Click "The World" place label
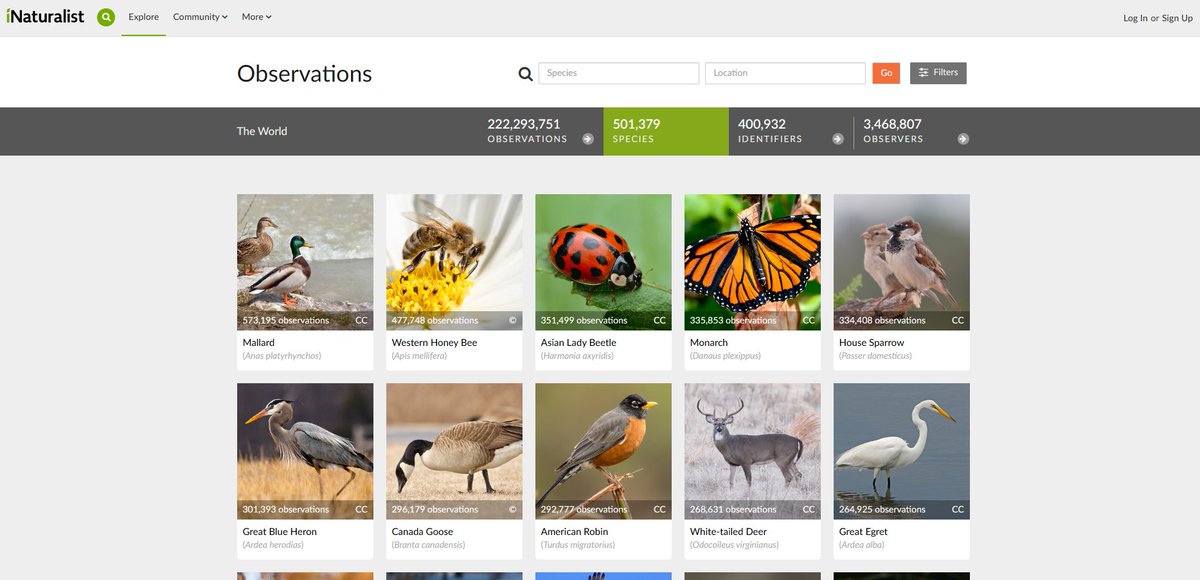This screenshot has height=580, width=1200. point(262,131)
